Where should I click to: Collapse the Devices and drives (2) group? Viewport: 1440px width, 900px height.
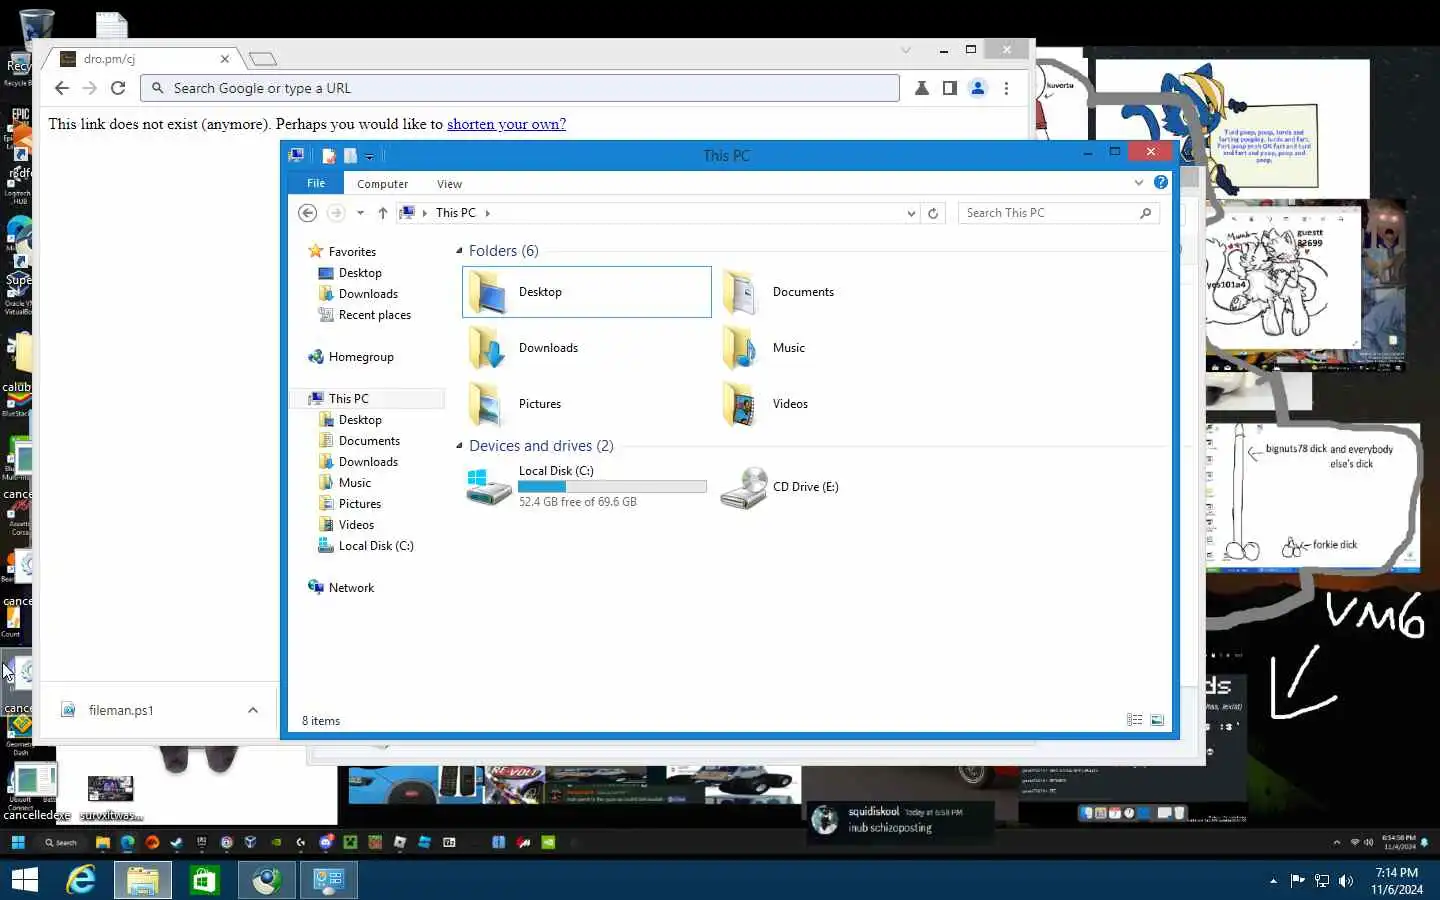(x=459, y=446)
